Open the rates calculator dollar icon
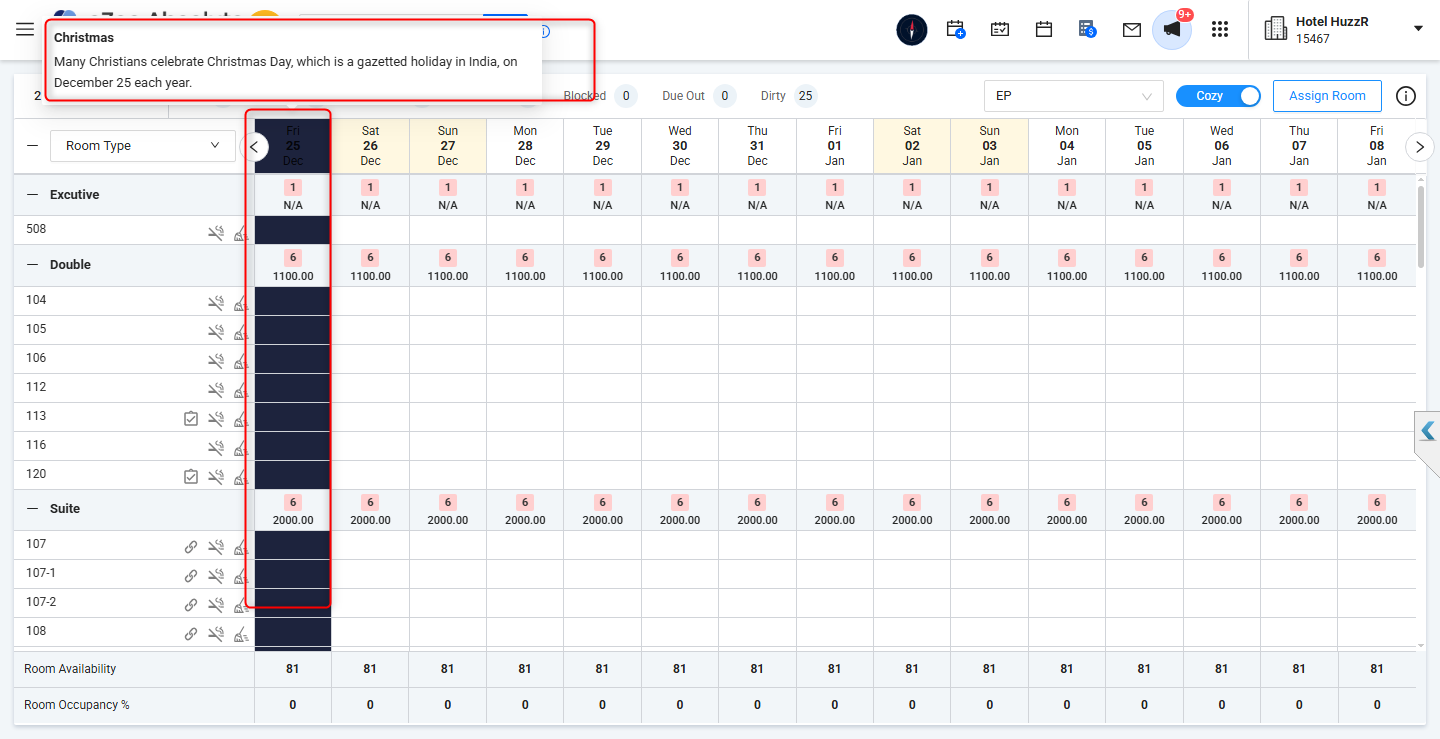 coord(1088,29)
